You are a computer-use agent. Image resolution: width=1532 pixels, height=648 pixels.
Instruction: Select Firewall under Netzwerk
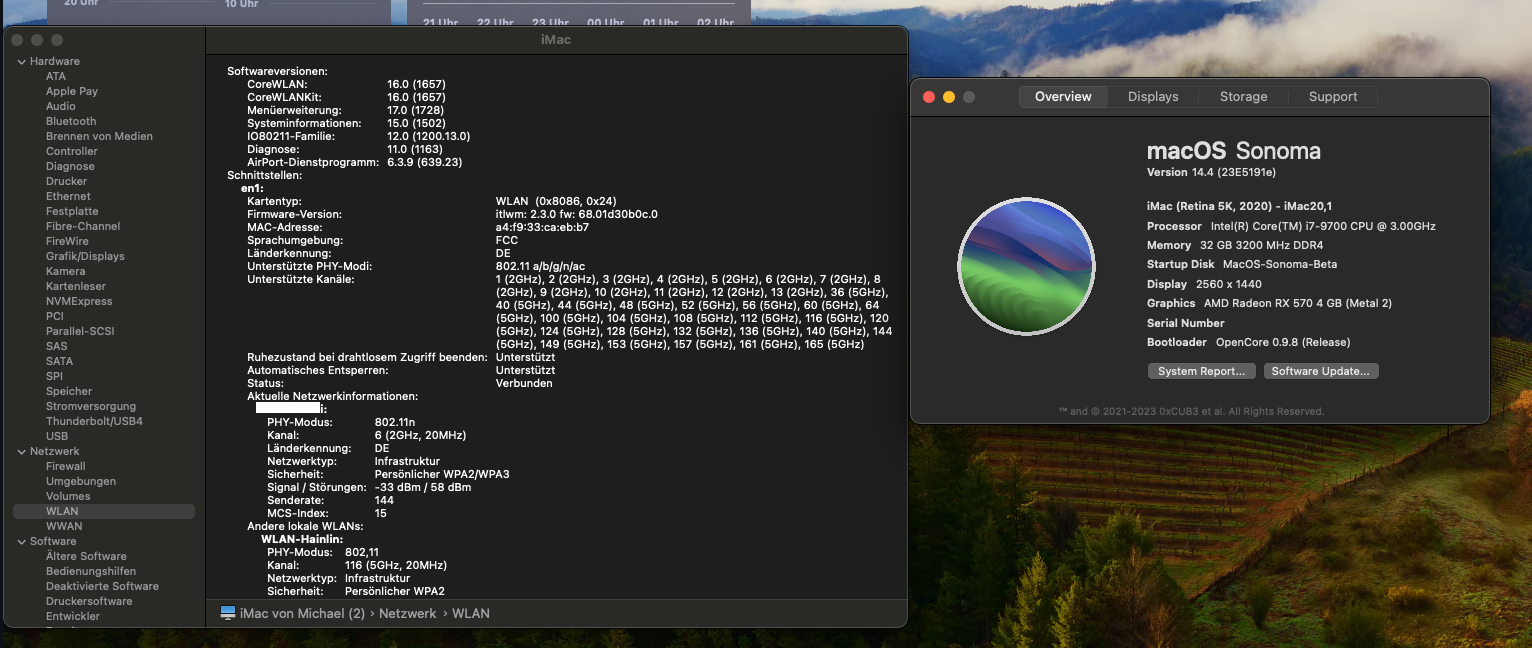(66, 466)
